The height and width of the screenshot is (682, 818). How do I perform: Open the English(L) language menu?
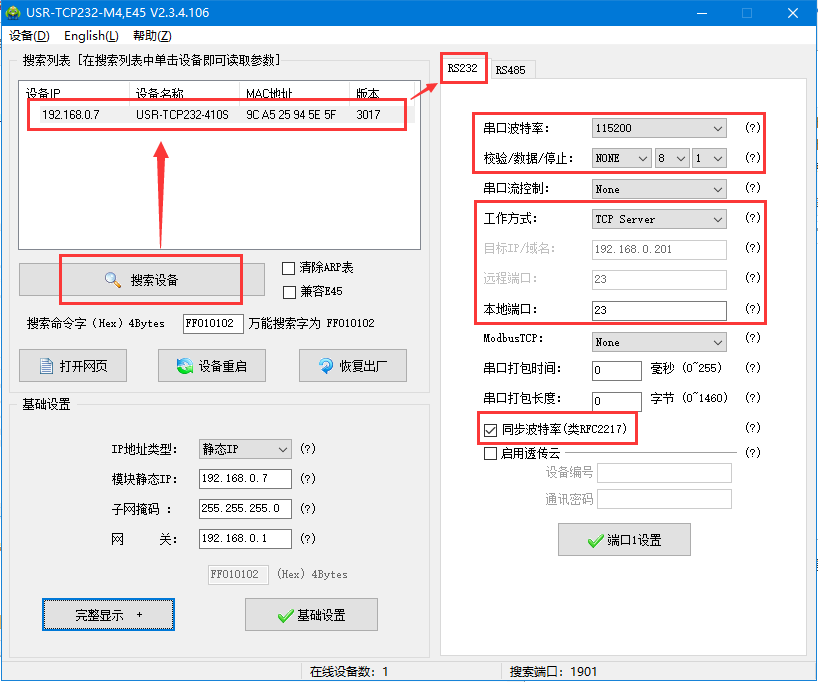[x=91, y=36]
